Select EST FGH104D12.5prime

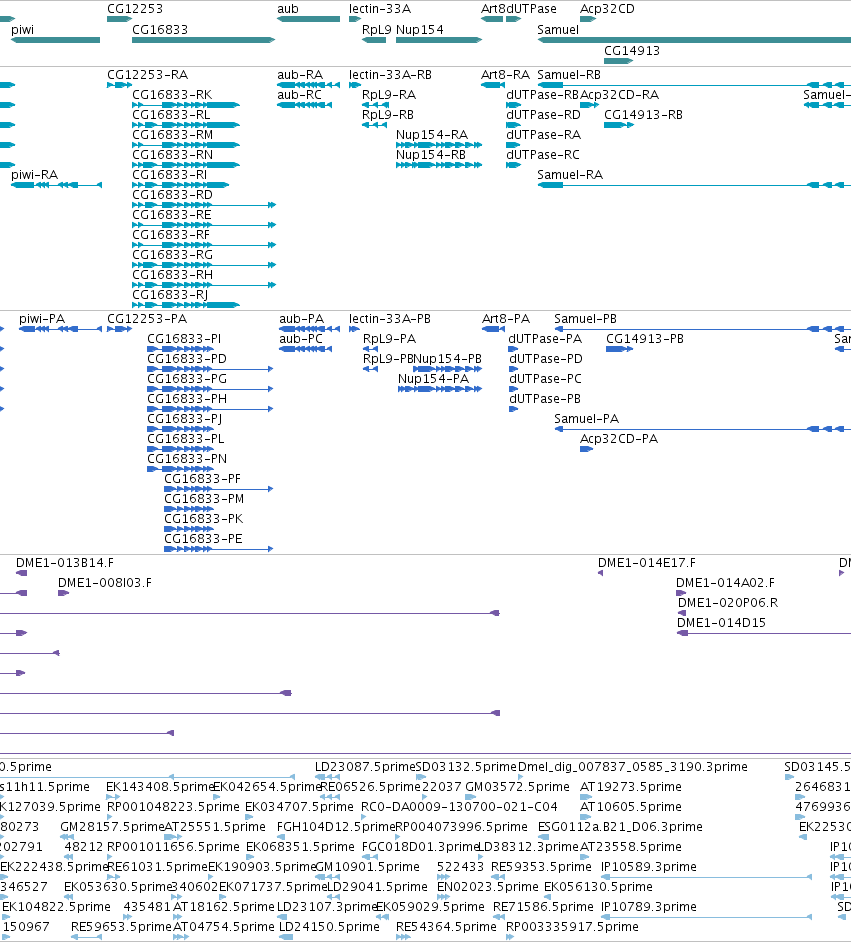[x=336, y=827]
